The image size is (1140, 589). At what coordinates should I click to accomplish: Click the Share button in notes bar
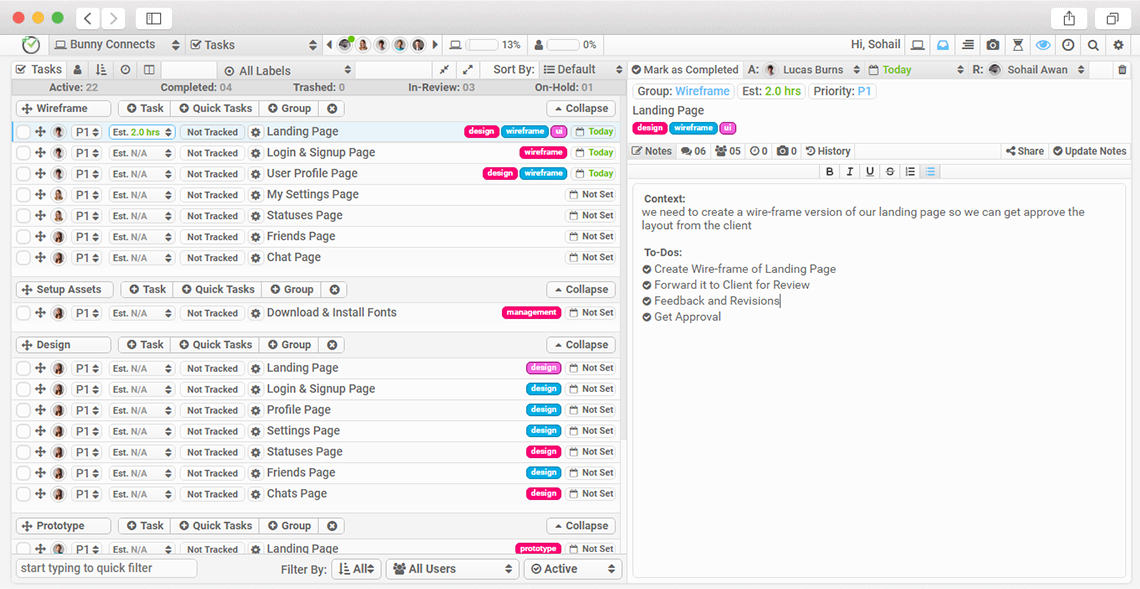tap(1025, 151)
